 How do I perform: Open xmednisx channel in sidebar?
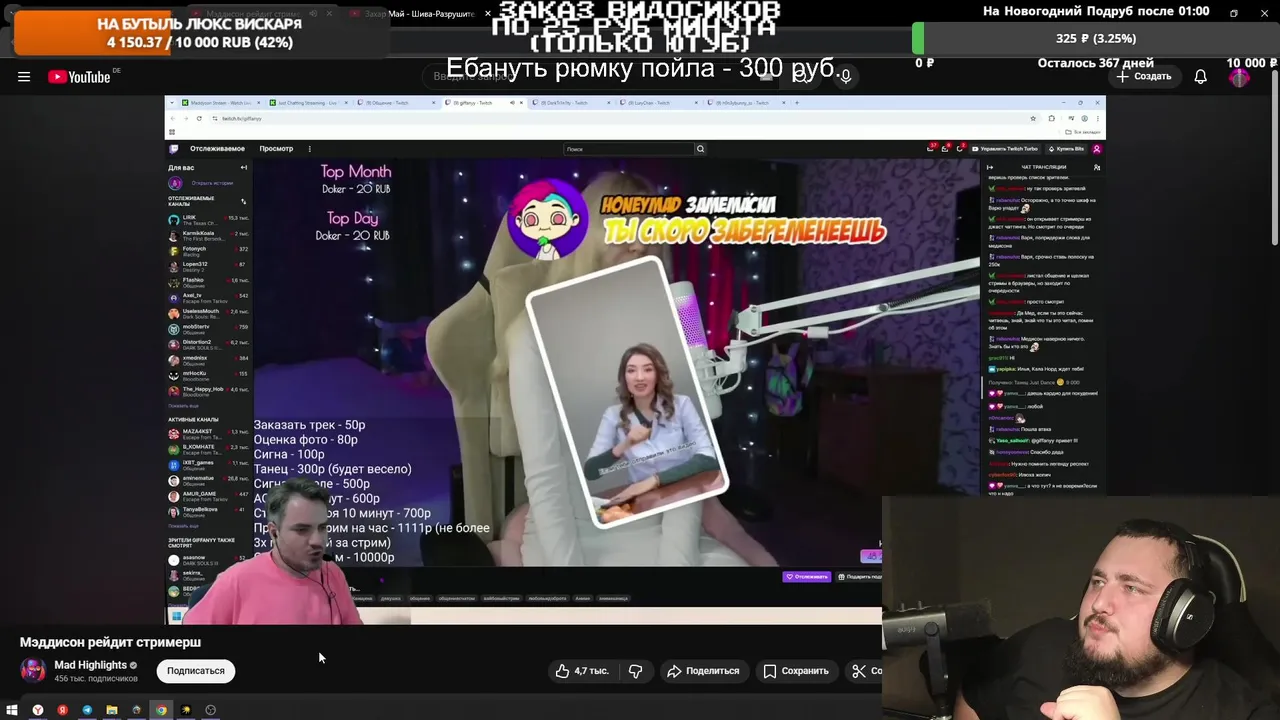pos(208,360)
